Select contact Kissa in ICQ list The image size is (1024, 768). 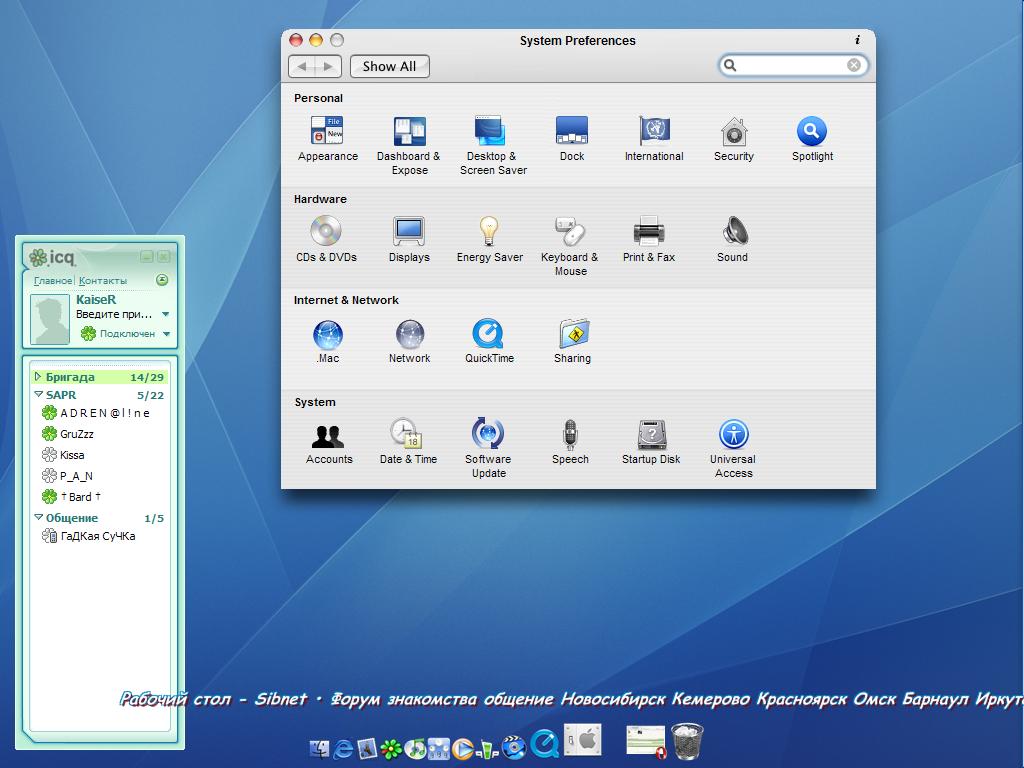click(63, 455)
